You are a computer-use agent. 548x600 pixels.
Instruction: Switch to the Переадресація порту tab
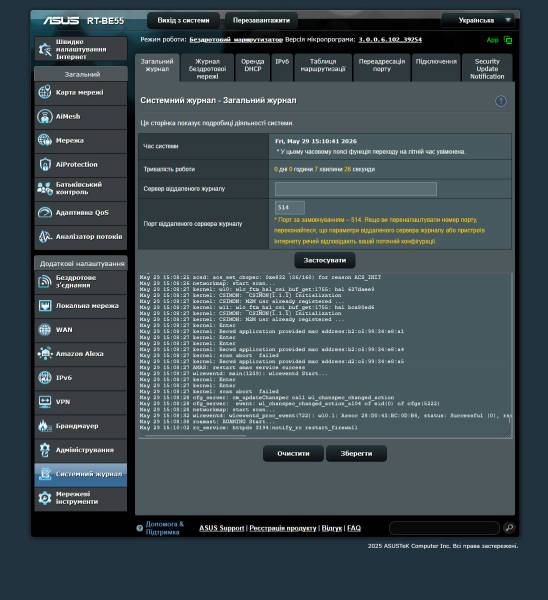tap(382, 67)
